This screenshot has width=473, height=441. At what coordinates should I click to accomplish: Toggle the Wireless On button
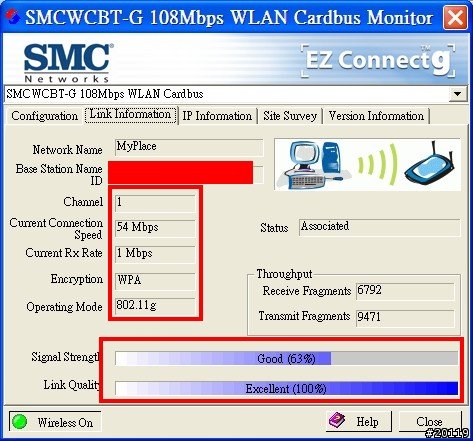55,422
